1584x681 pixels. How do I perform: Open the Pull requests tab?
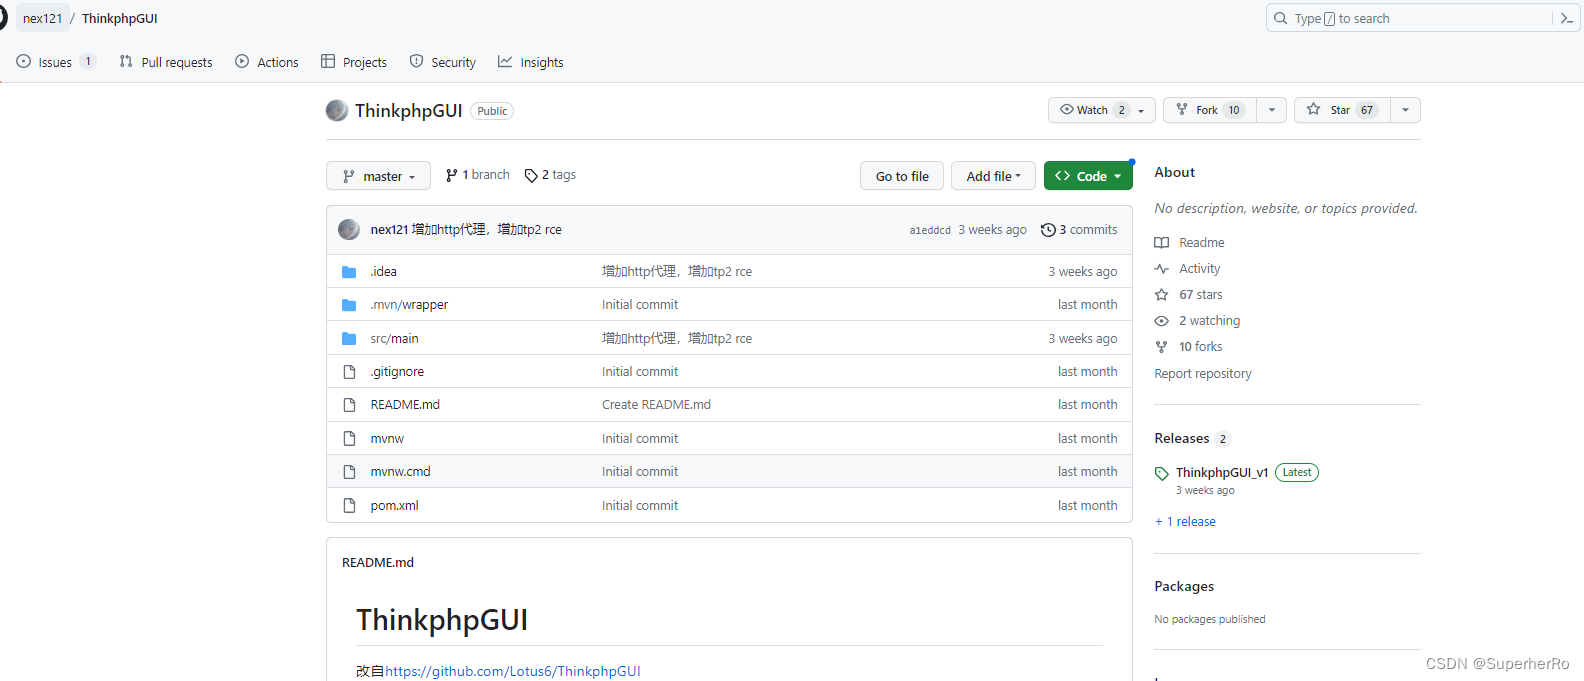(x=166, y=62)
